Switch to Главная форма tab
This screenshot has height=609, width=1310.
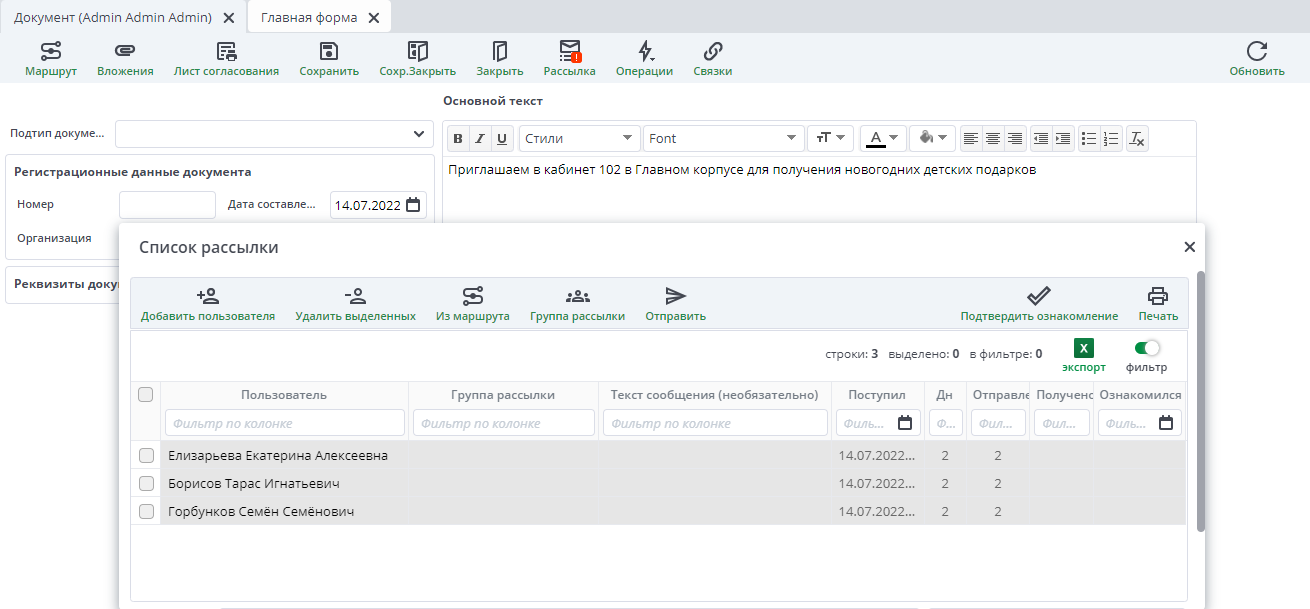pos(308,18)
